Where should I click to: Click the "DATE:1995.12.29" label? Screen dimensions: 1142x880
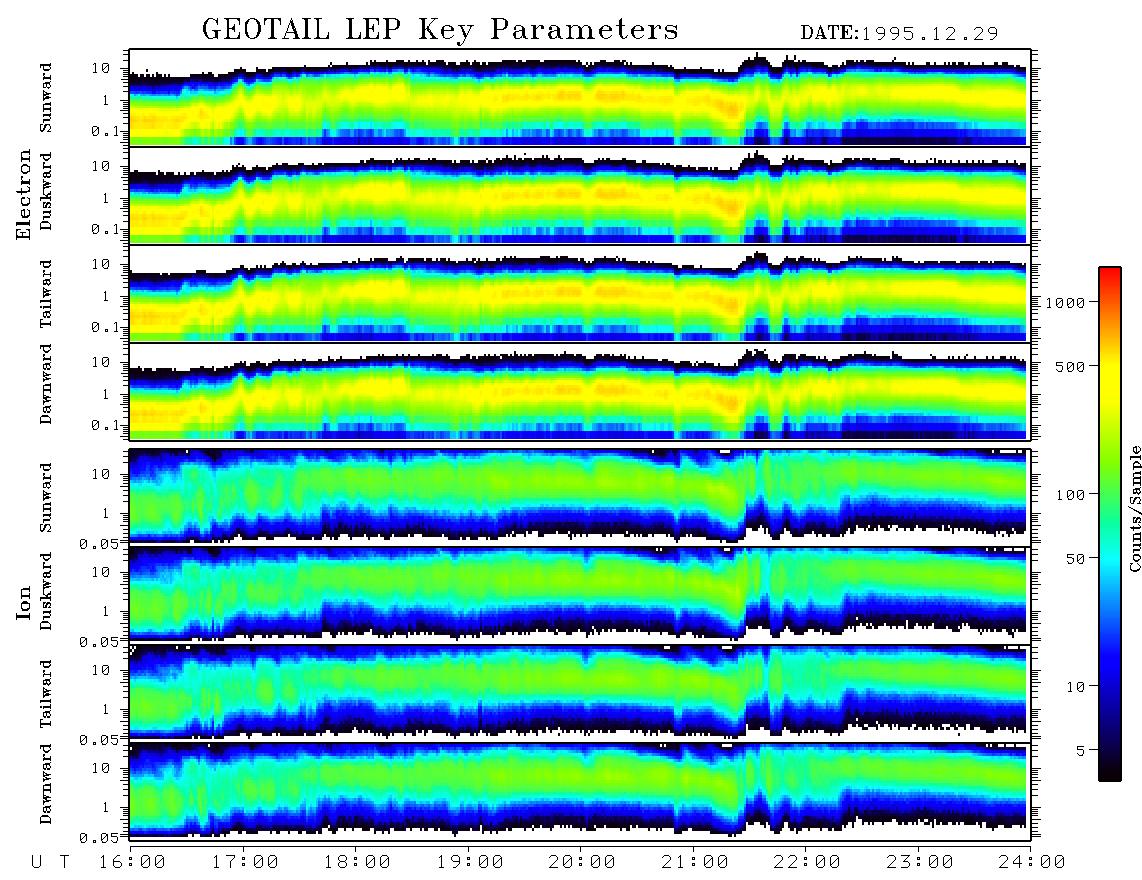click(x=899, y=34)
